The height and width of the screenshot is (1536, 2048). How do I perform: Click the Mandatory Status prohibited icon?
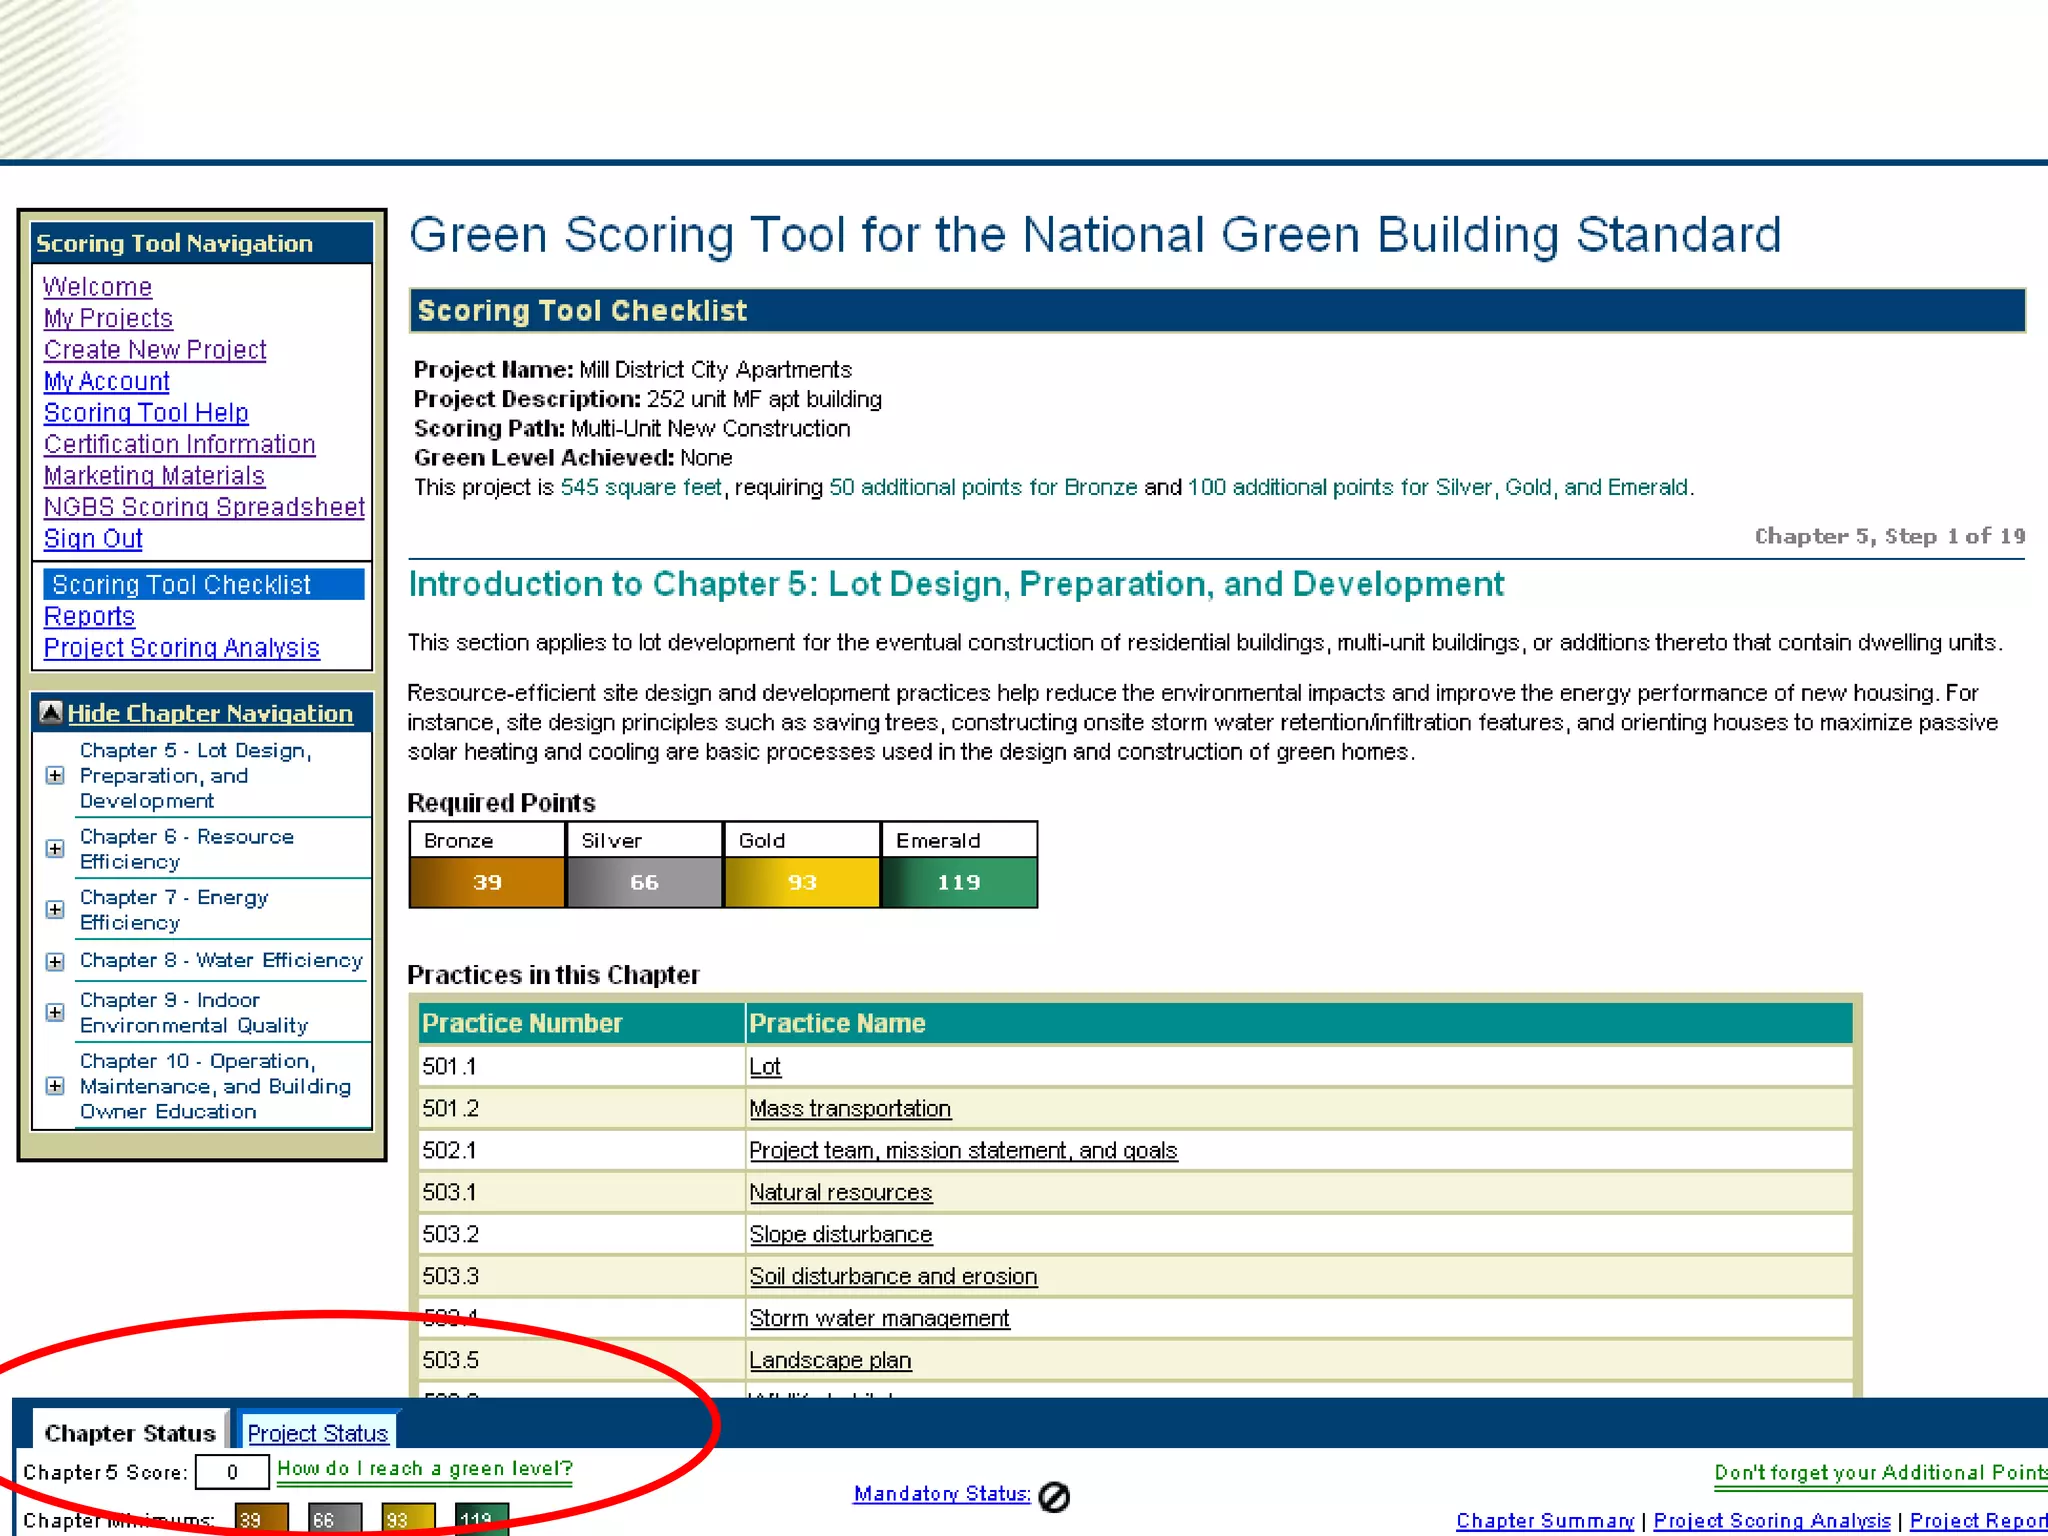point(1054,1496)
